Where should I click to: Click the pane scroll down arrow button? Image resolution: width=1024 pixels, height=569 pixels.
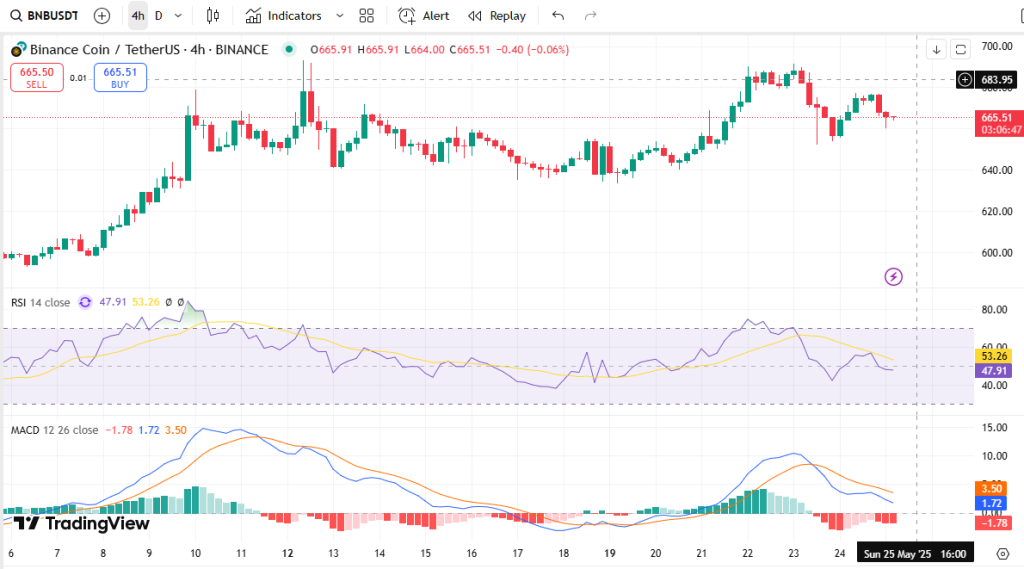(x=936, y=50)
